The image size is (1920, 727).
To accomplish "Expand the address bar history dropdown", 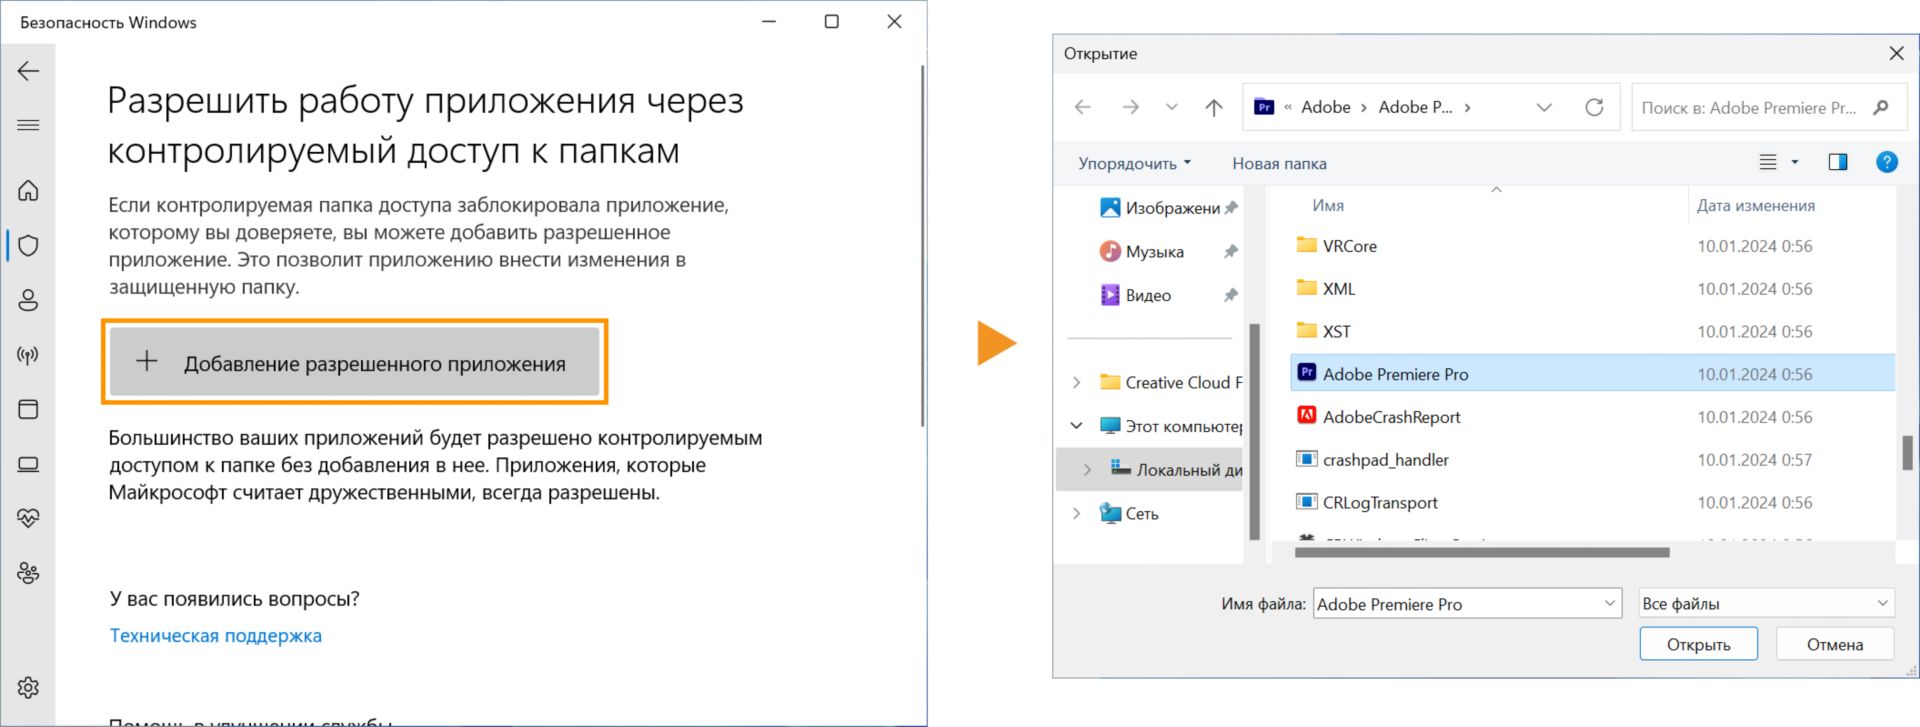I will pyautogui.click(x=1544, y=107).
